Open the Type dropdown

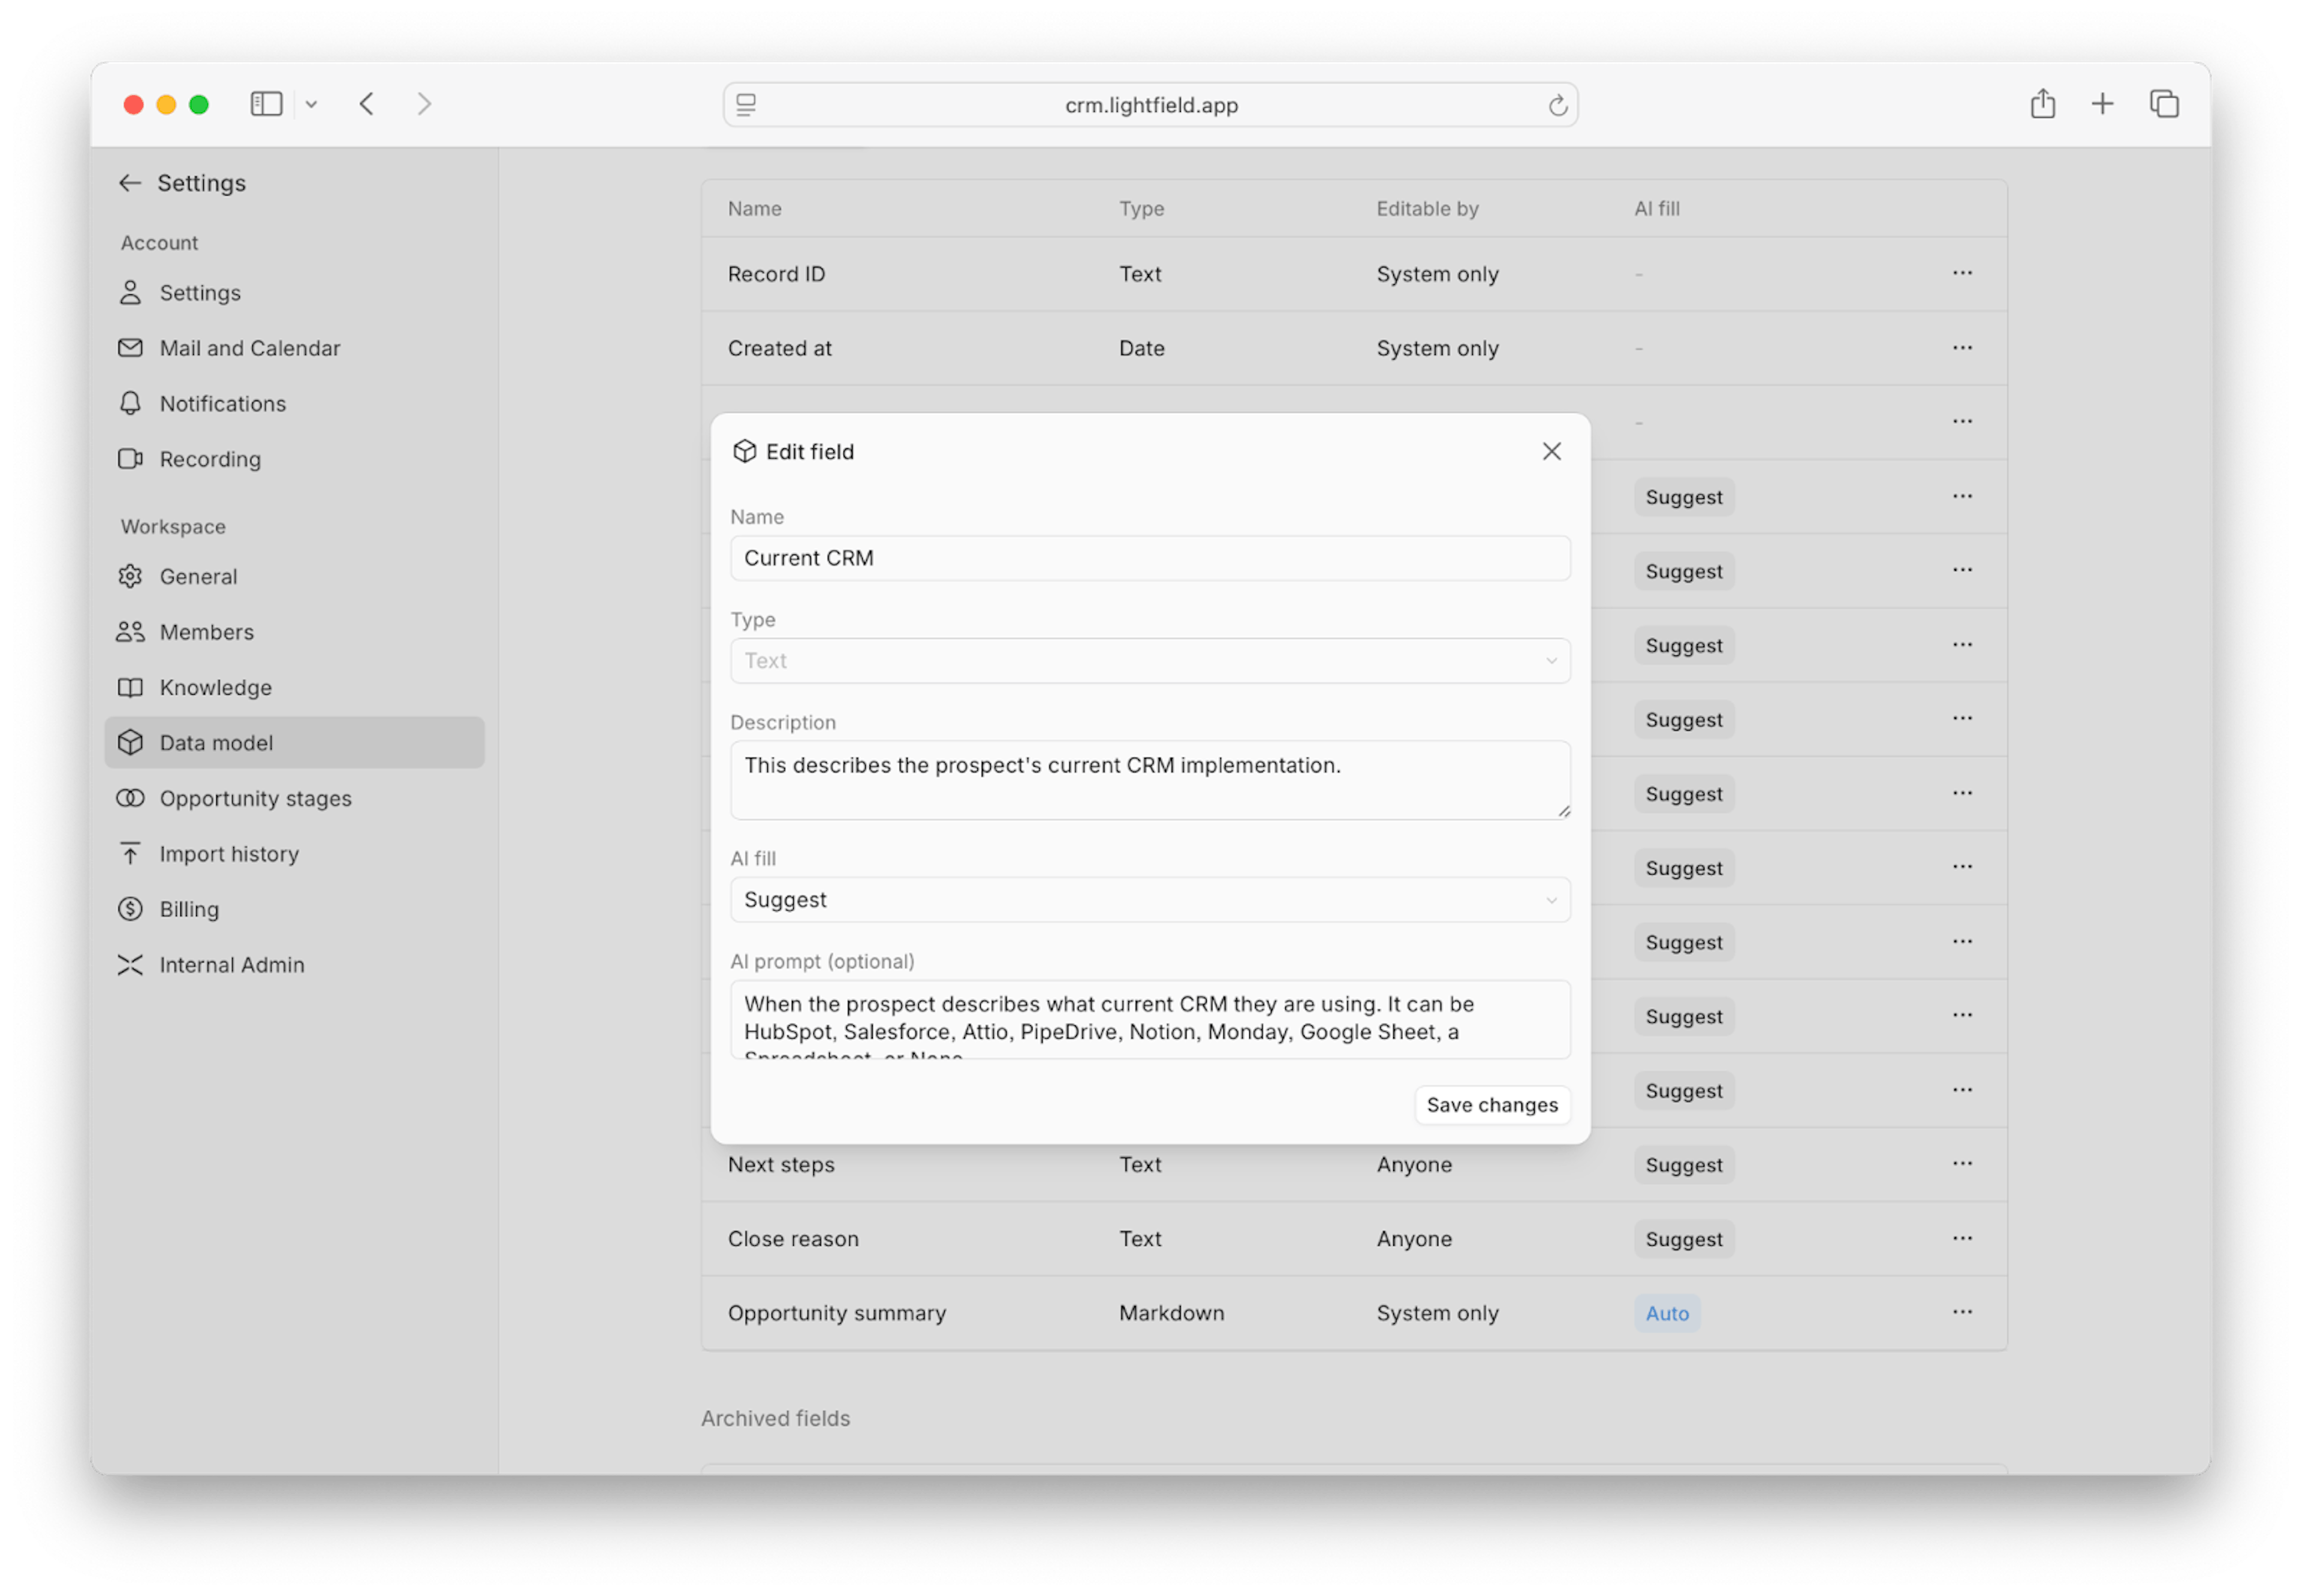(x=1149, y=661)
